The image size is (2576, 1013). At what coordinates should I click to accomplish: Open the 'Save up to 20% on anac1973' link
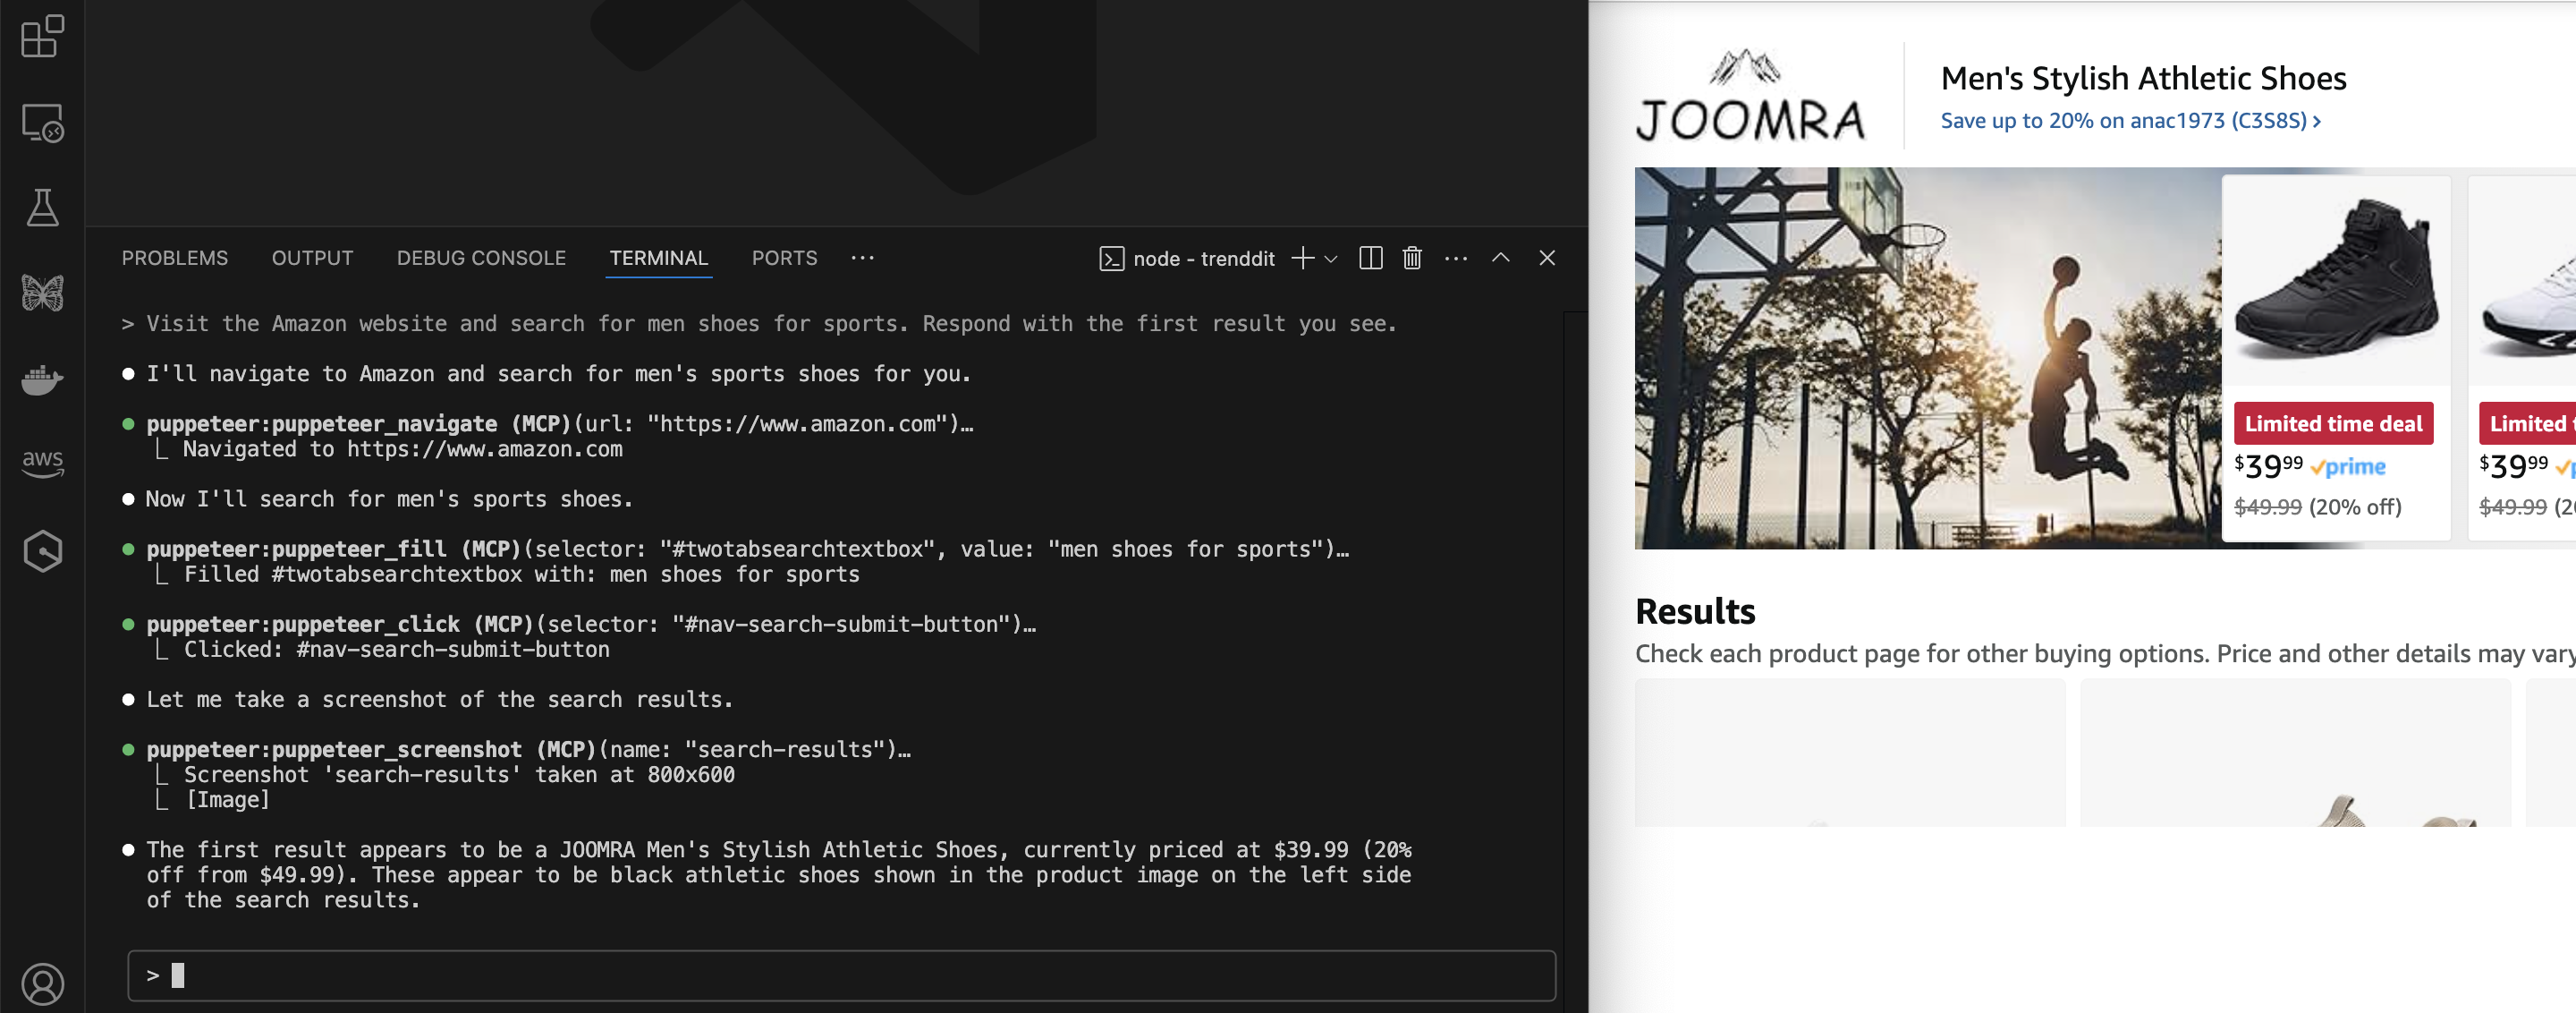click(2131, 121)
